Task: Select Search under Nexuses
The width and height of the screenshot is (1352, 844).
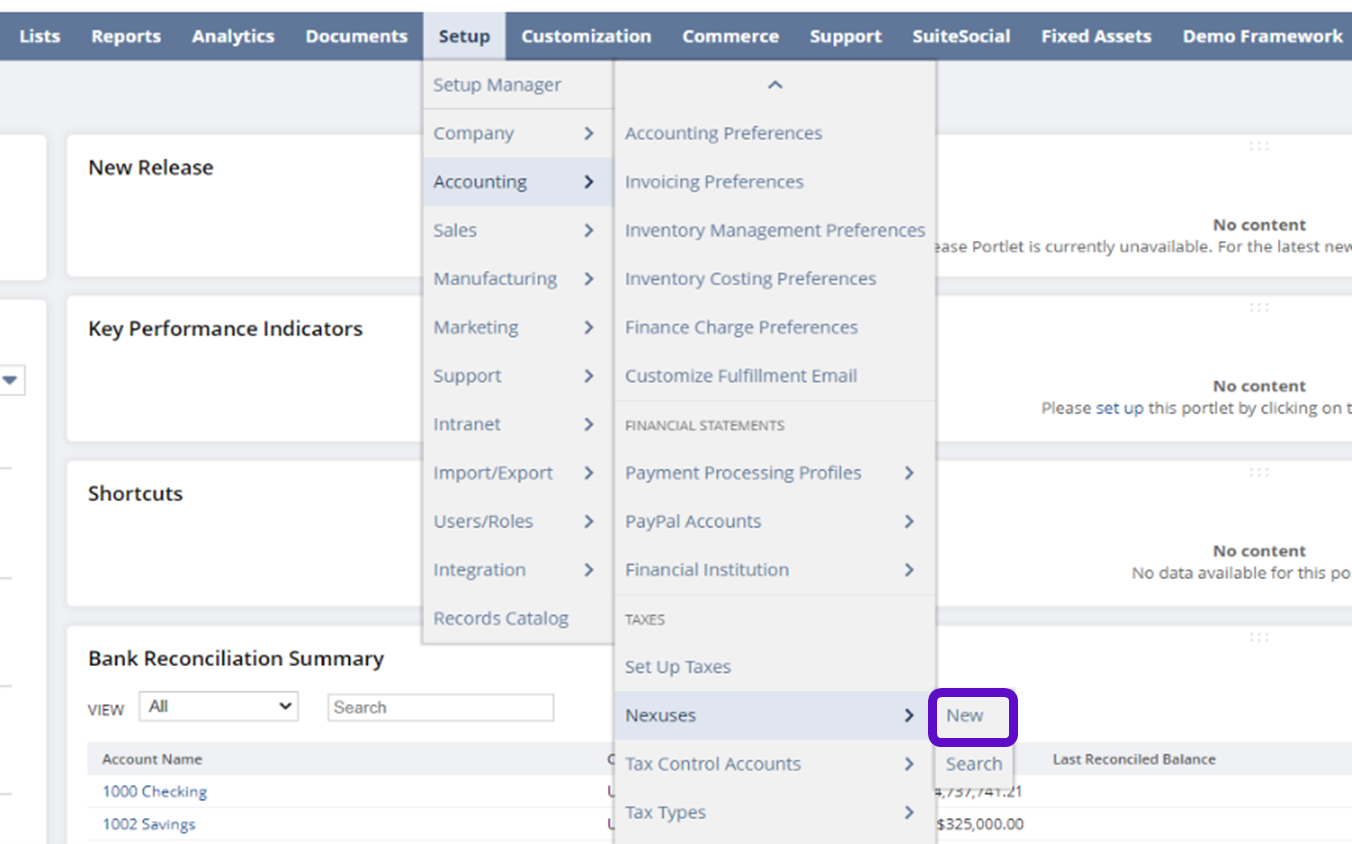Action: pos(973,764)
